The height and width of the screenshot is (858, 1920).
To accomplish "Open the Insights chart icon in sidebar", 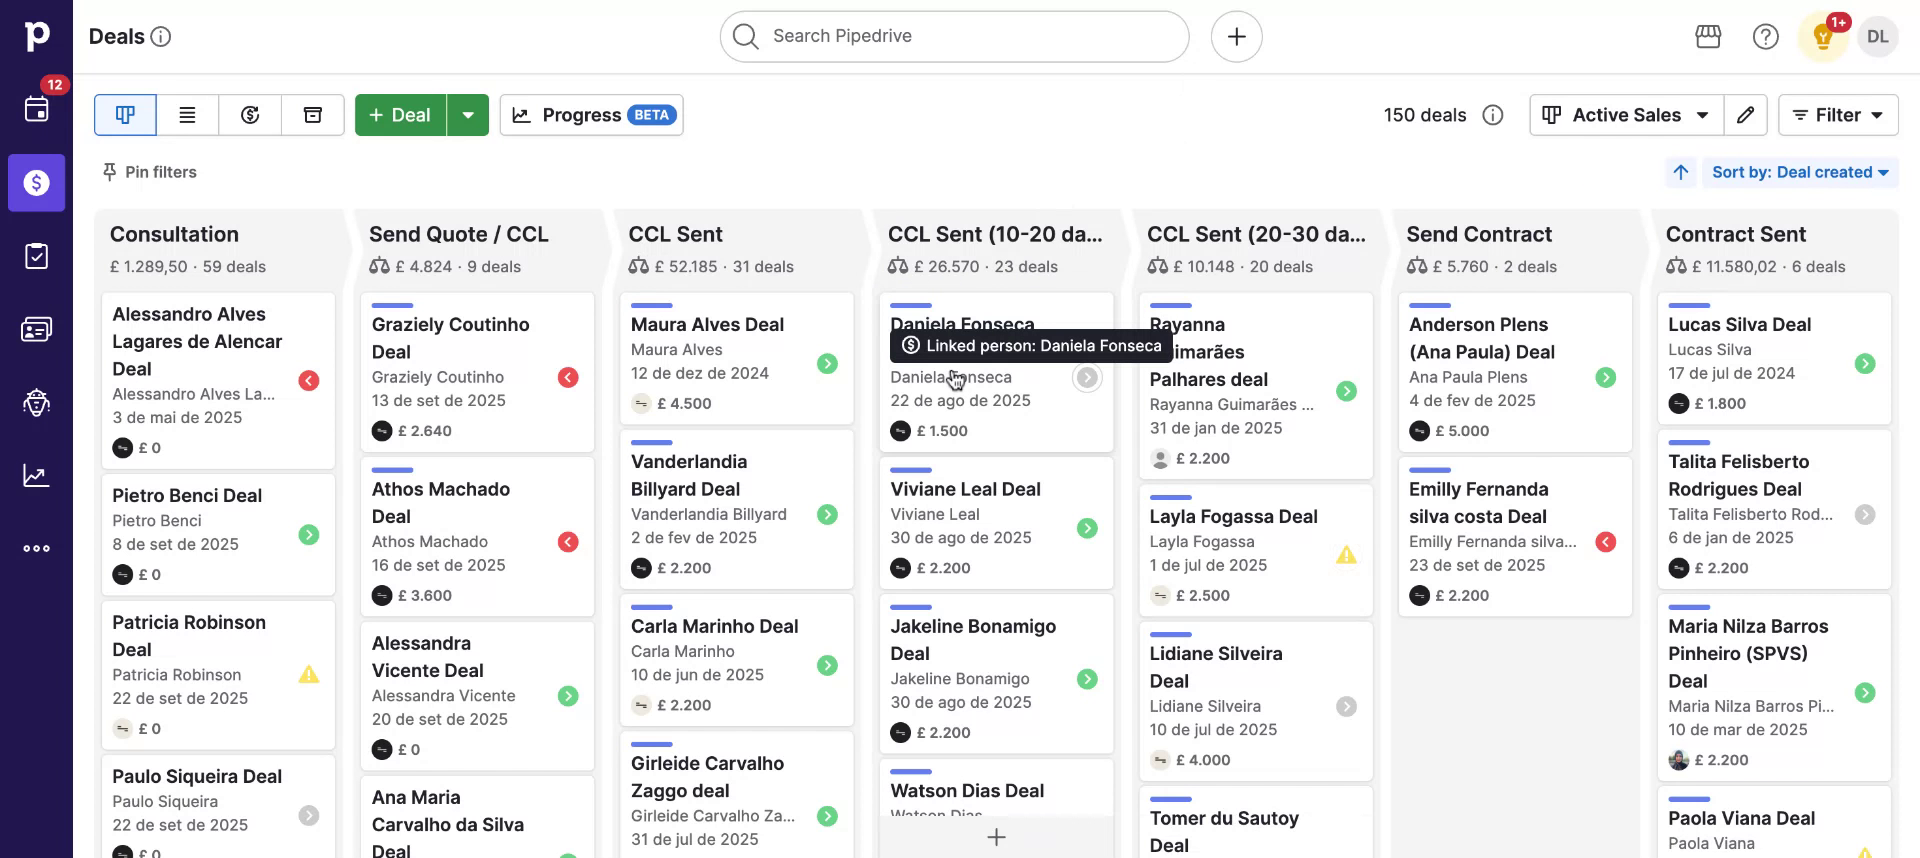I will tap(36, 476).
